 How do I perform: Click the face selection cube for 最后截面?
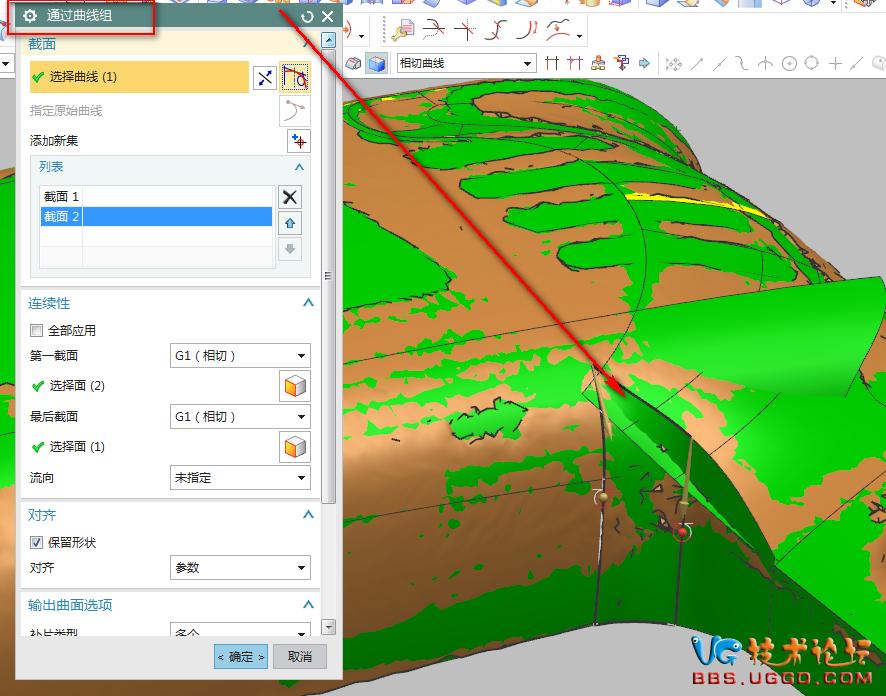point(294,447)
